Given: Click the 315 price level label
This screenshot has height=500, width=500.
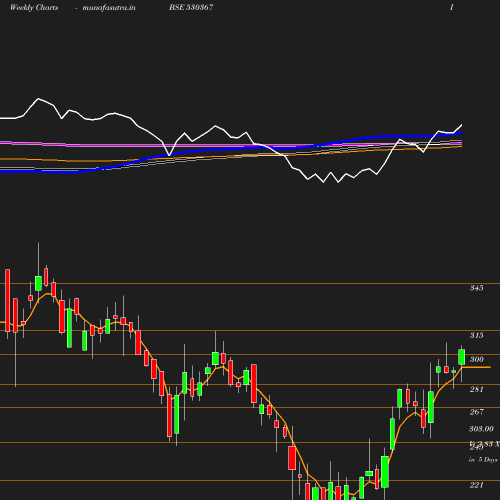Looking at the screenshot, I should tap(477, 335).
